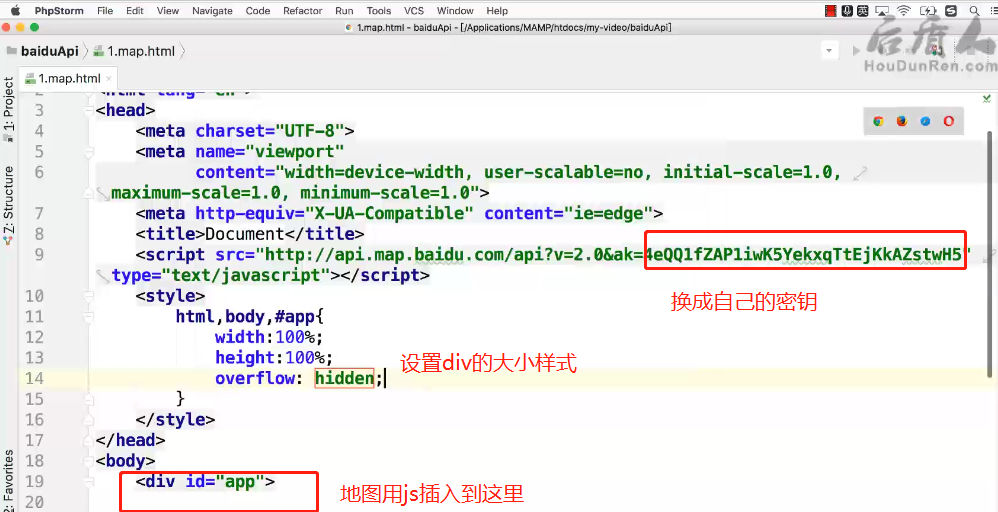Click the baiduApi folder icon in the breadcrumb

click(x=12, y=52)
